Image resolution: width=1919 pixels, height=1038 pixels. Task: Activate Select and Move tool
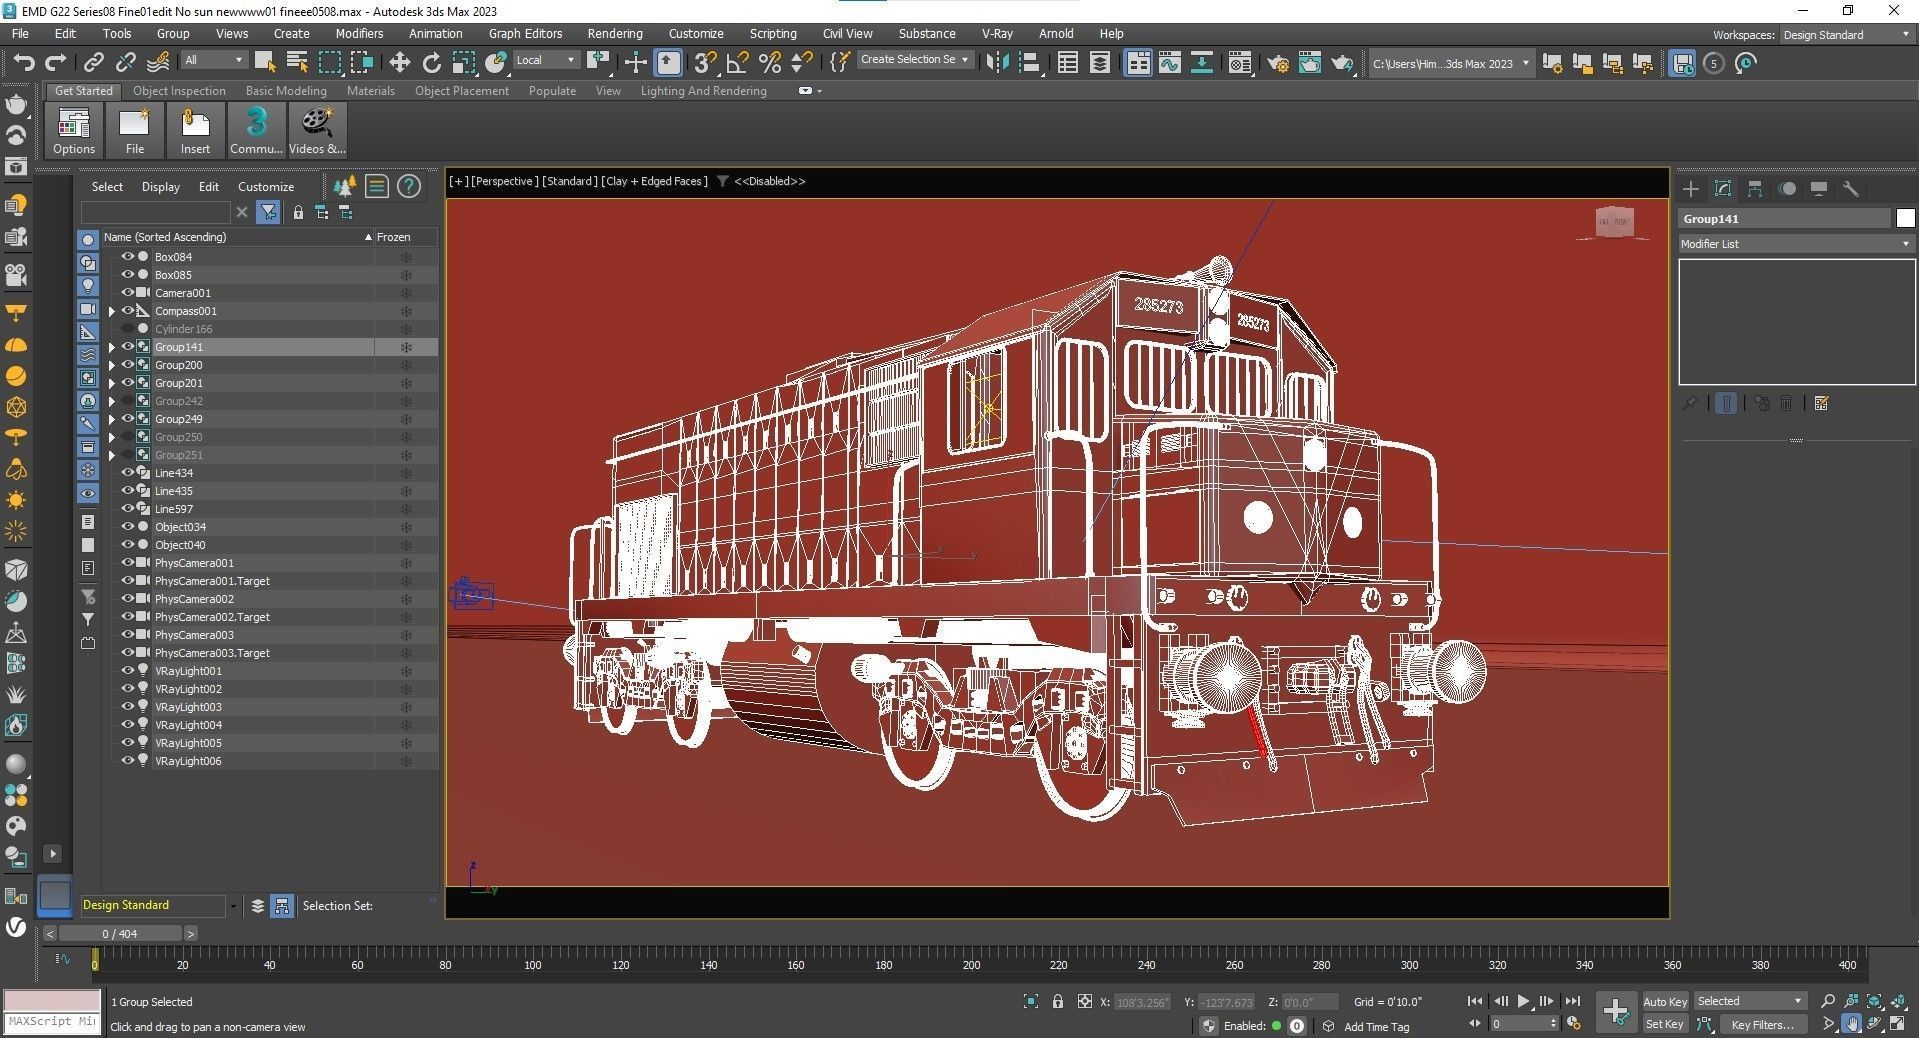(399, 63)
